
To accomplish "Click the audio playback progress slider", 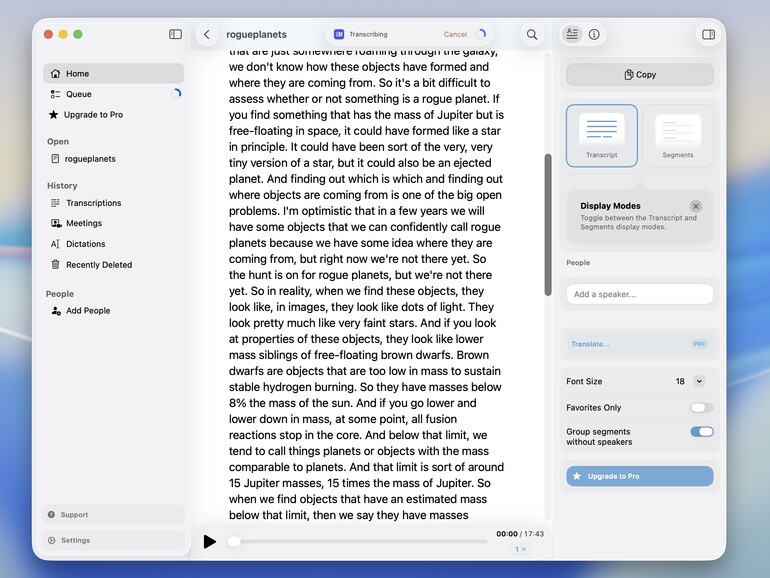I will pyautogui.click(x=358, y=541).
